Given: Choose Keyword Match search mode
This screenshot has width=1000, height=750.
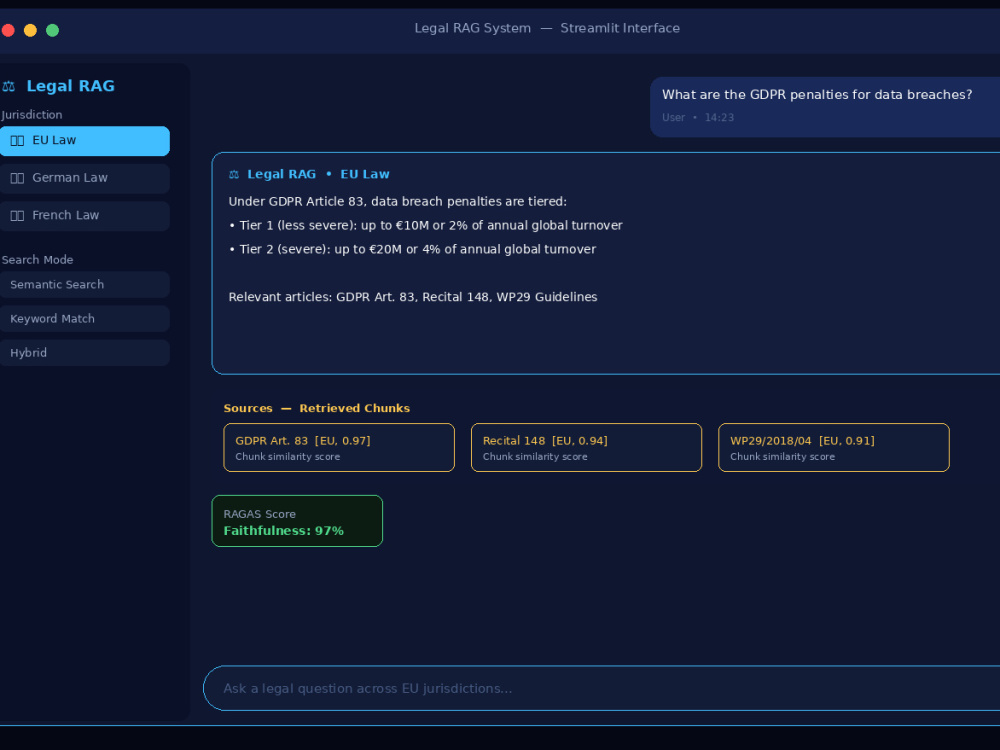Looking at the screenshot, I should click(x=84, y=319).
